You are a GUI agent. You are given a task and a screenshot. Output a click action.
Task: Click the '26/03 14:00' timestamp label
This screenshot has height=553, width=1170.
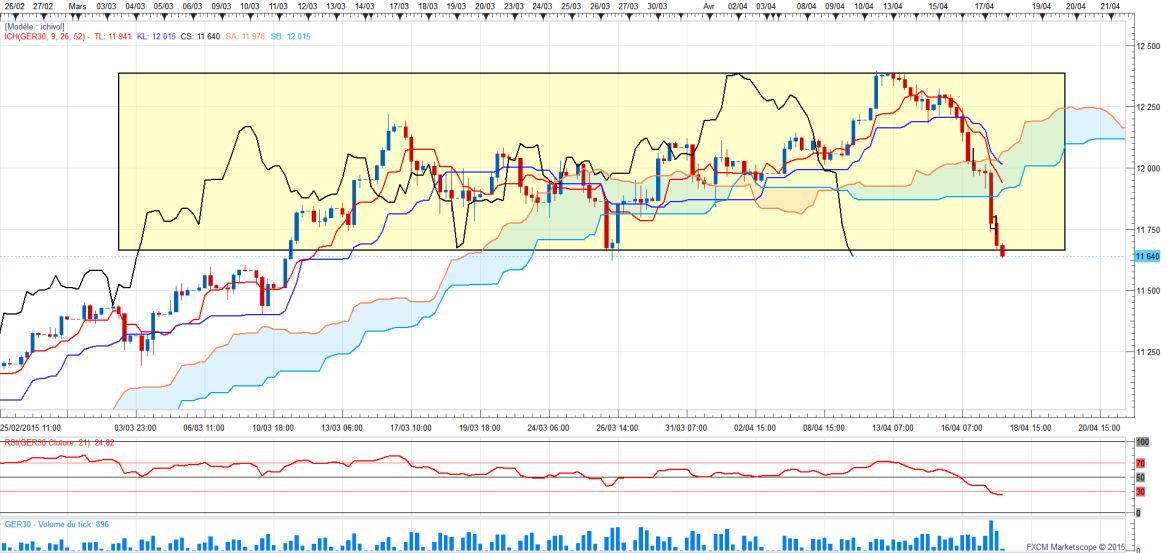(x=617, y=428)
